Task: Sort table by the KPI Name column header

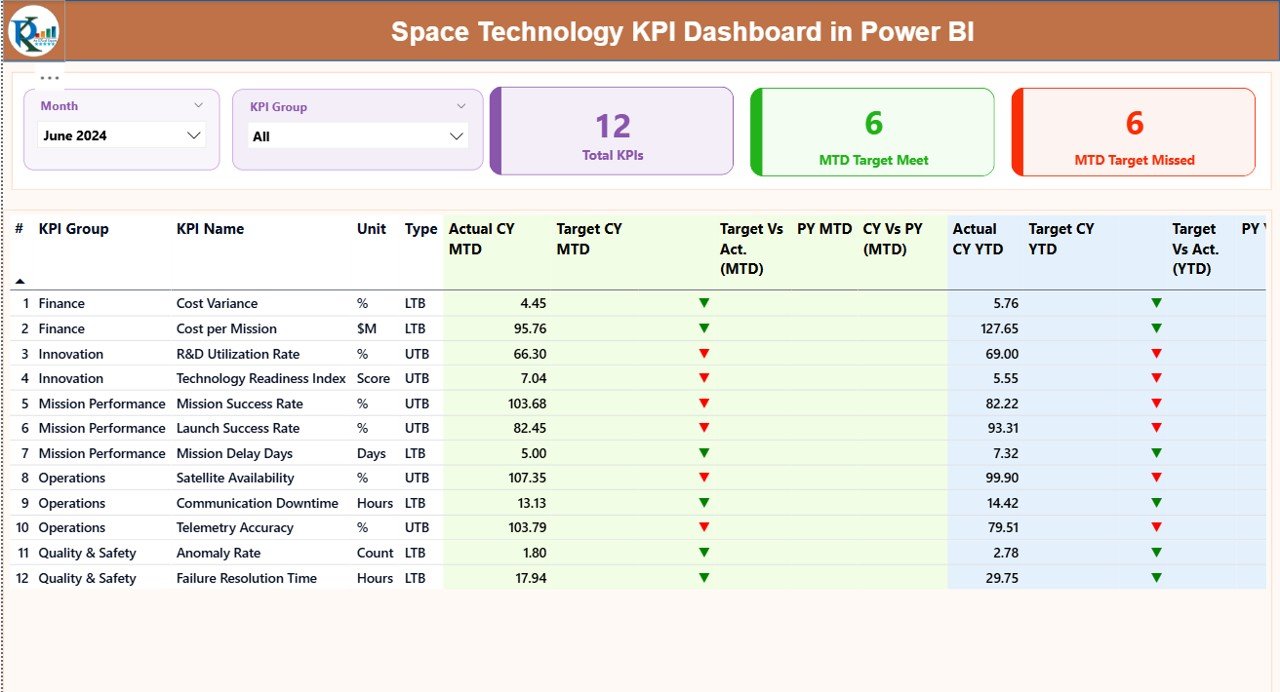Action: (210, 228)
